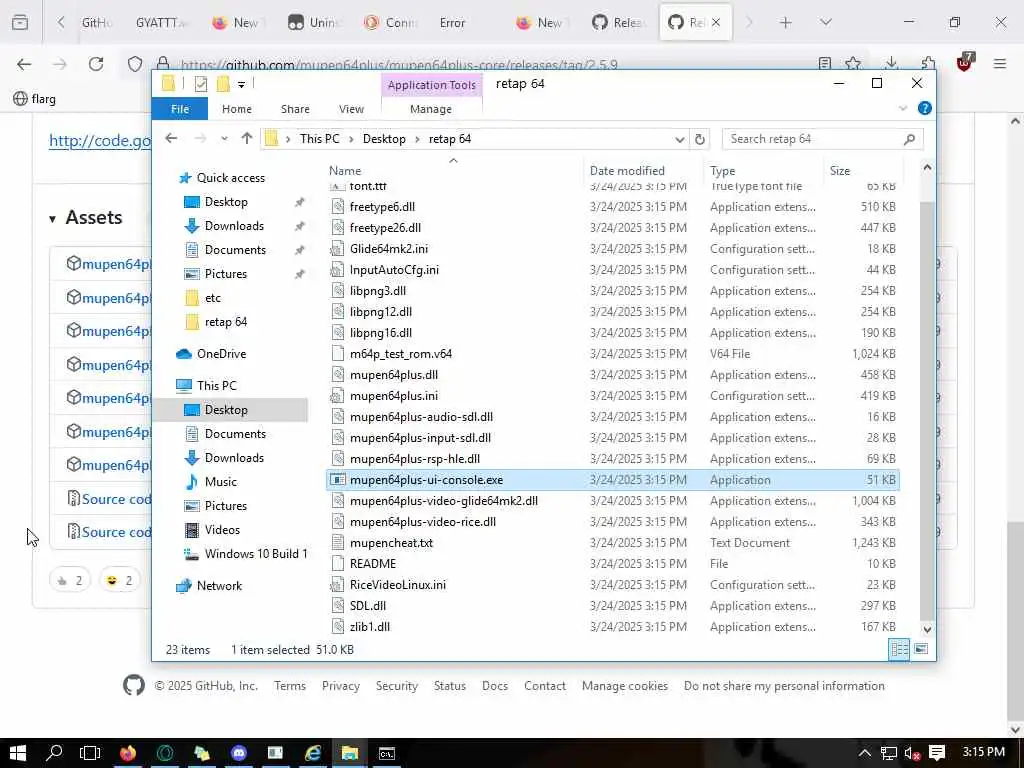Image resolution: width=1024 pixels, height=768 pixels.
Task: Collapse the Assets section on GitHub
Action: tap(52, 219)
